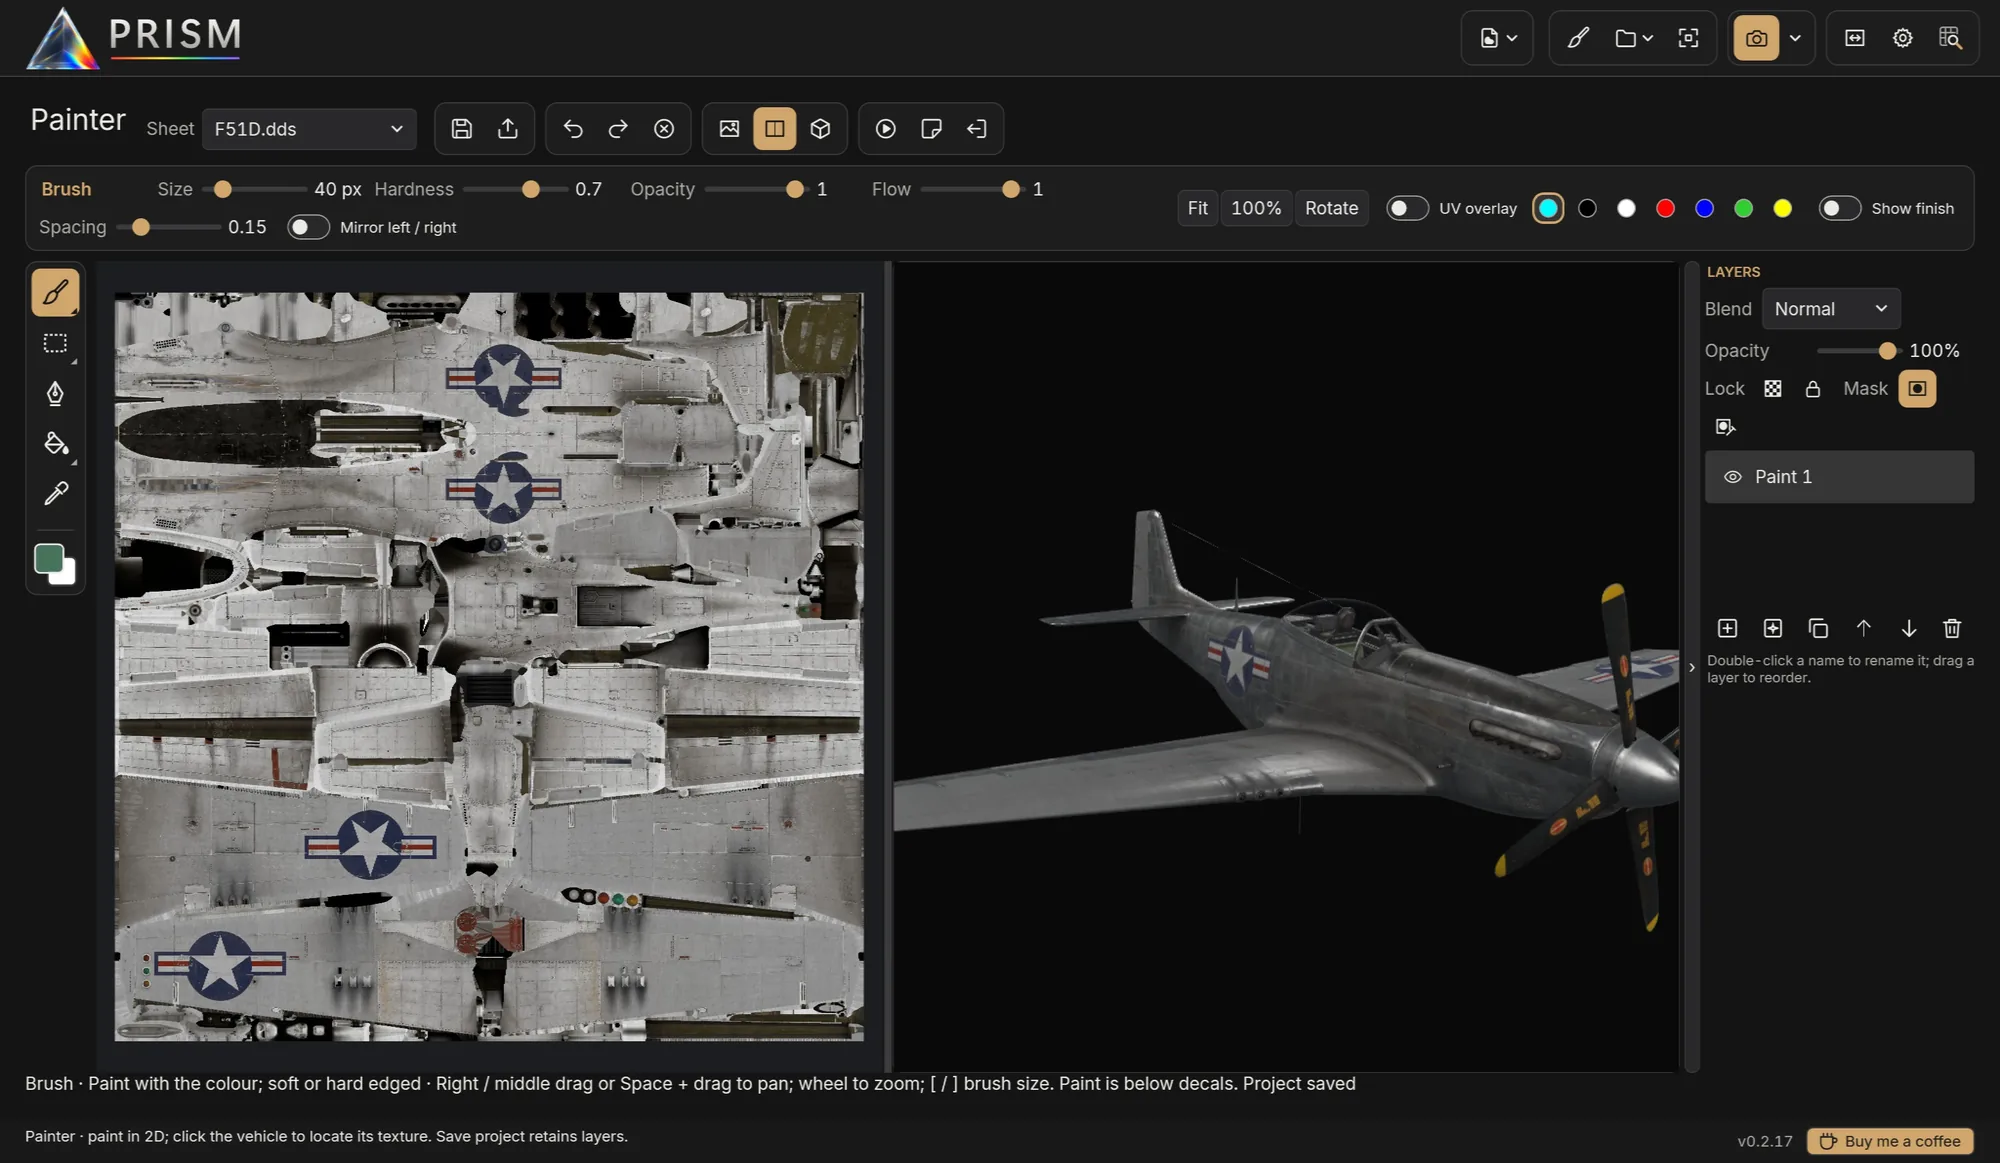Click the save project floppy icon
Image resolution: width=2000 pixels, height=1163 pixels.
(x=461, y=128)
